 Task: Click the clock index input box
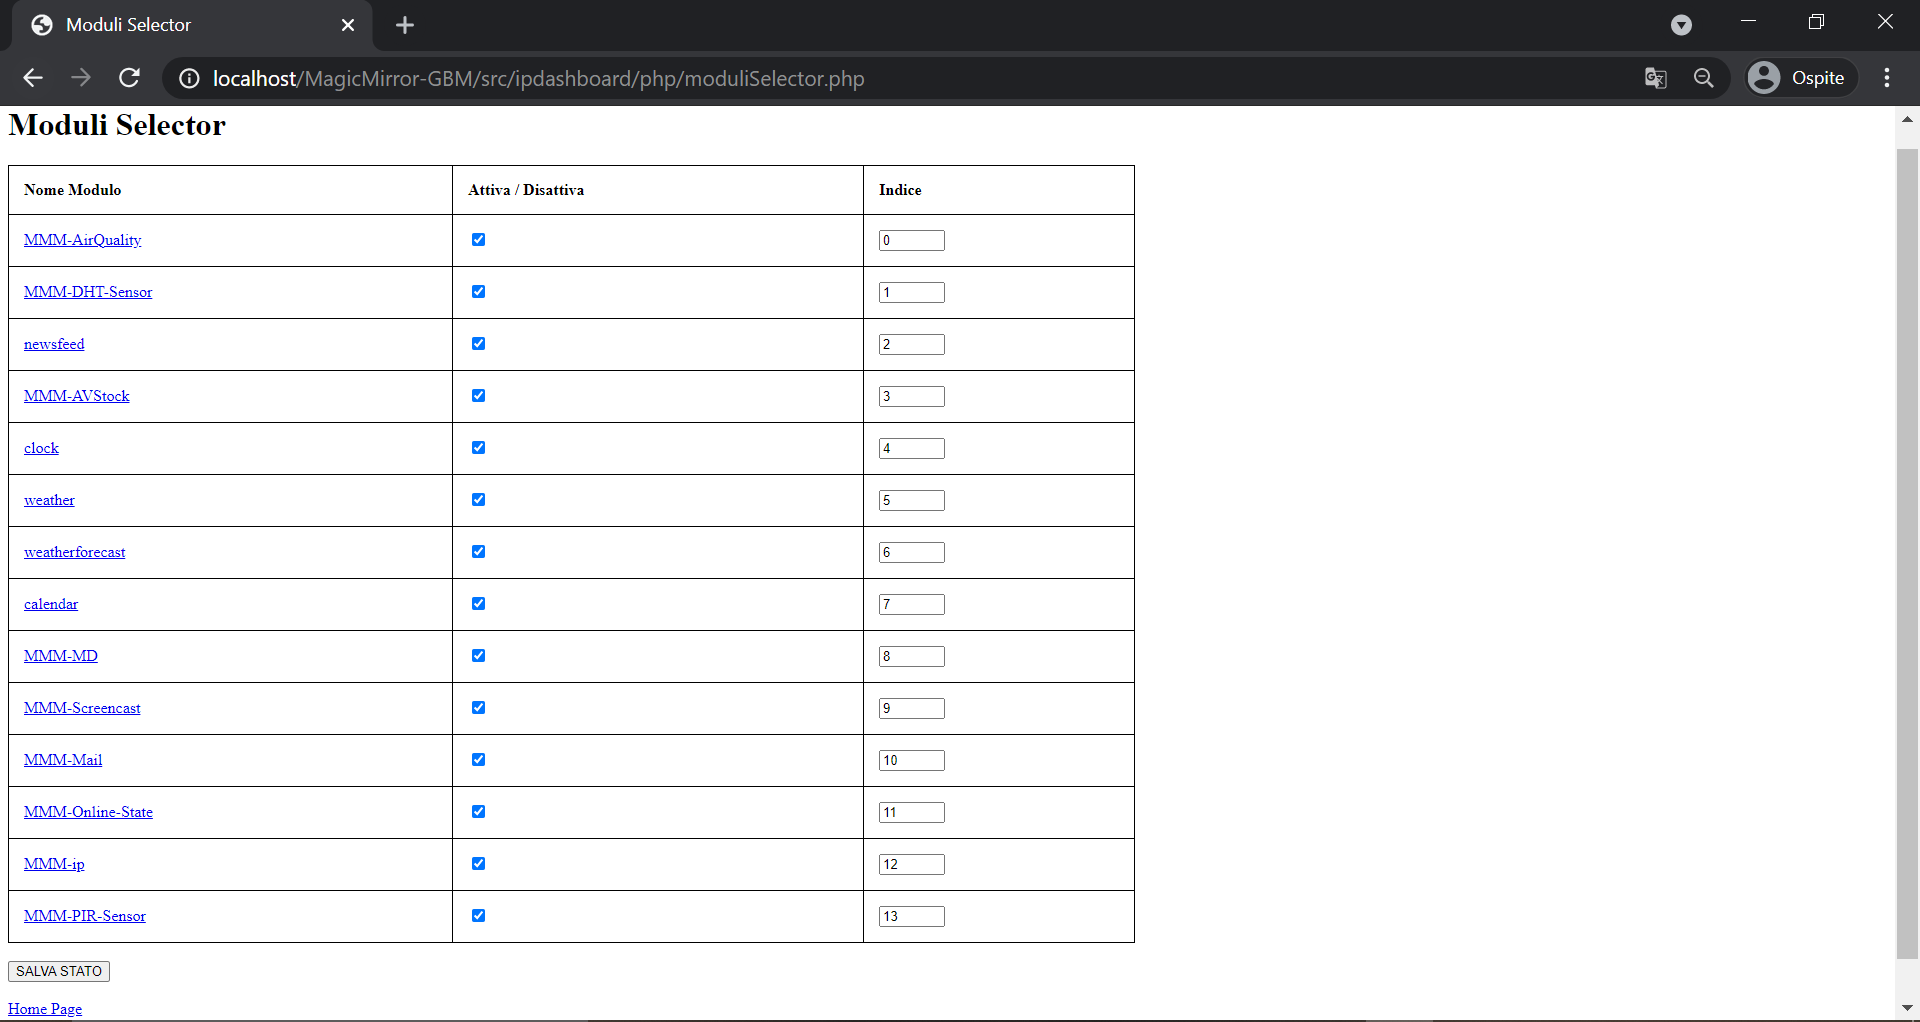coord(912,448)
